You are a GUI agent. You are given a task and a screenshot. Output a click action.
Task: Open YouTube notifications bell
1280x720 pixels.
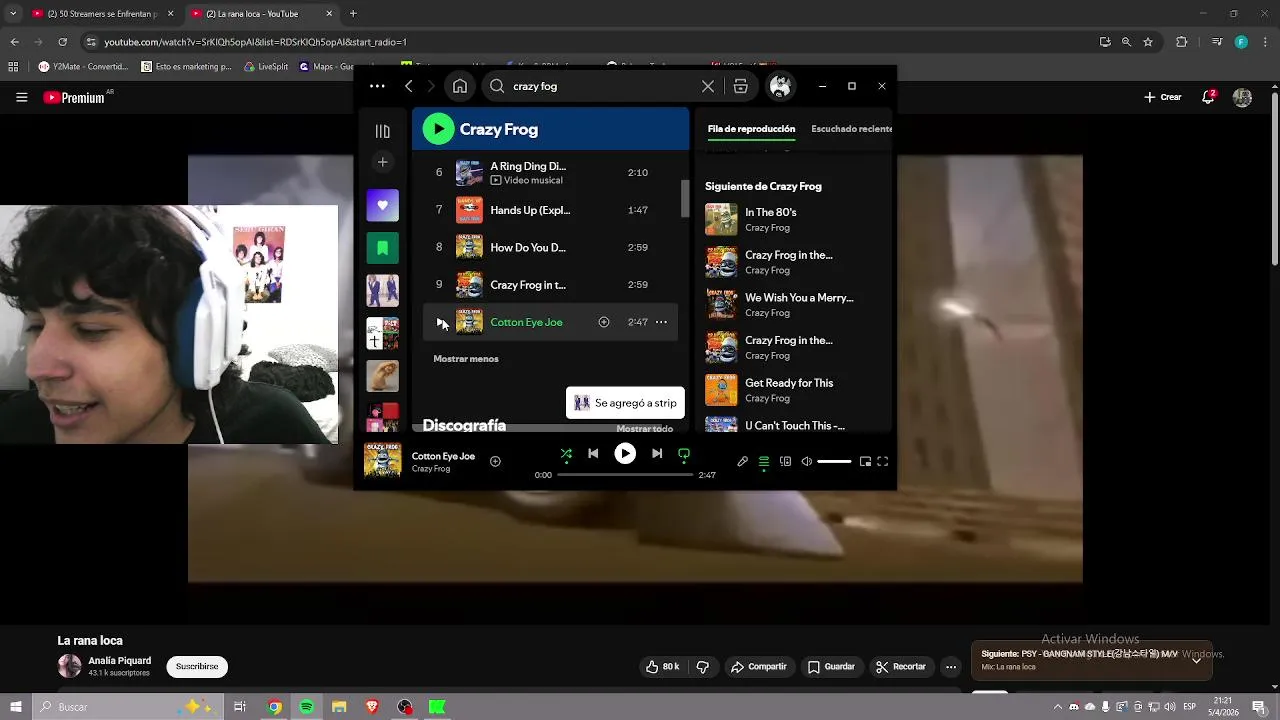tap(1209, 97)
